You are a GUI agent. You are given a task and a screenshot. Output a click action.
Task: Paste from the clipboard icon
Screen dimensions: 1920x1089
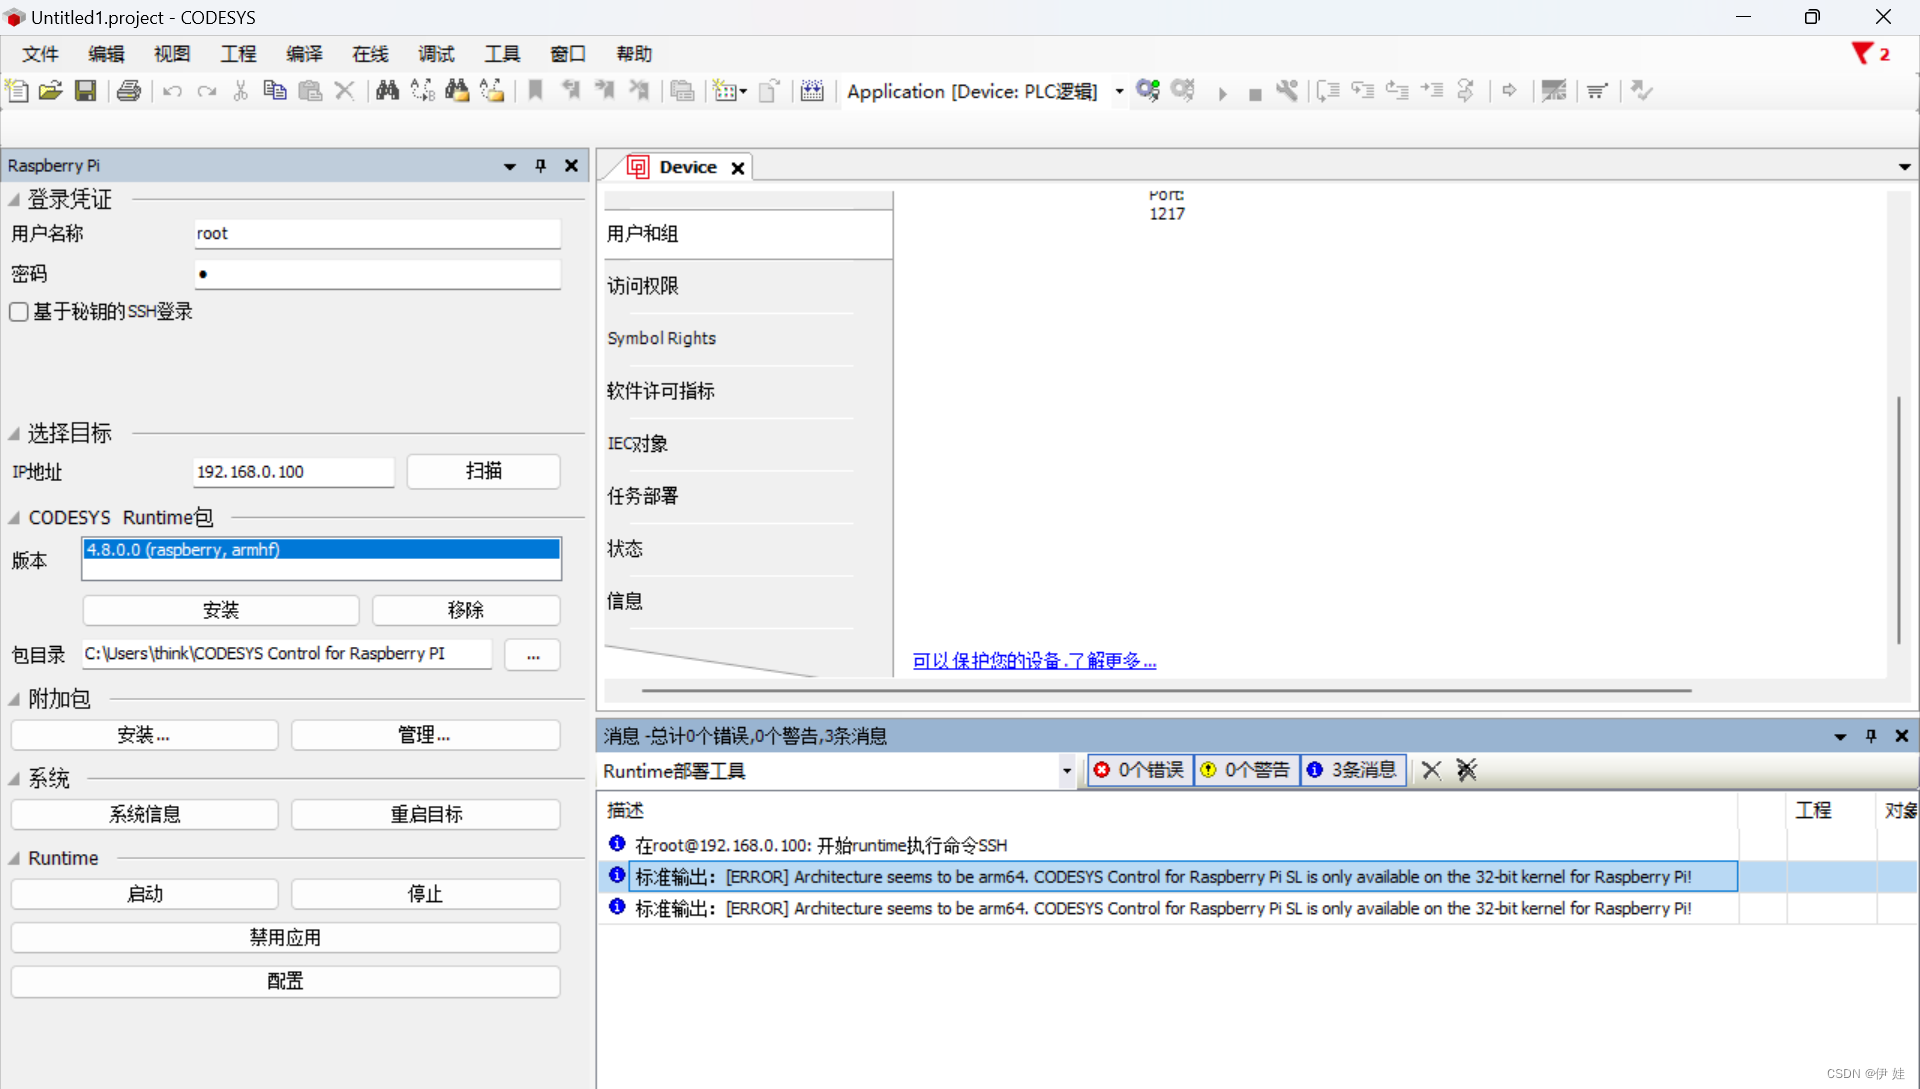pyautogui.click(x=310, y=91)
